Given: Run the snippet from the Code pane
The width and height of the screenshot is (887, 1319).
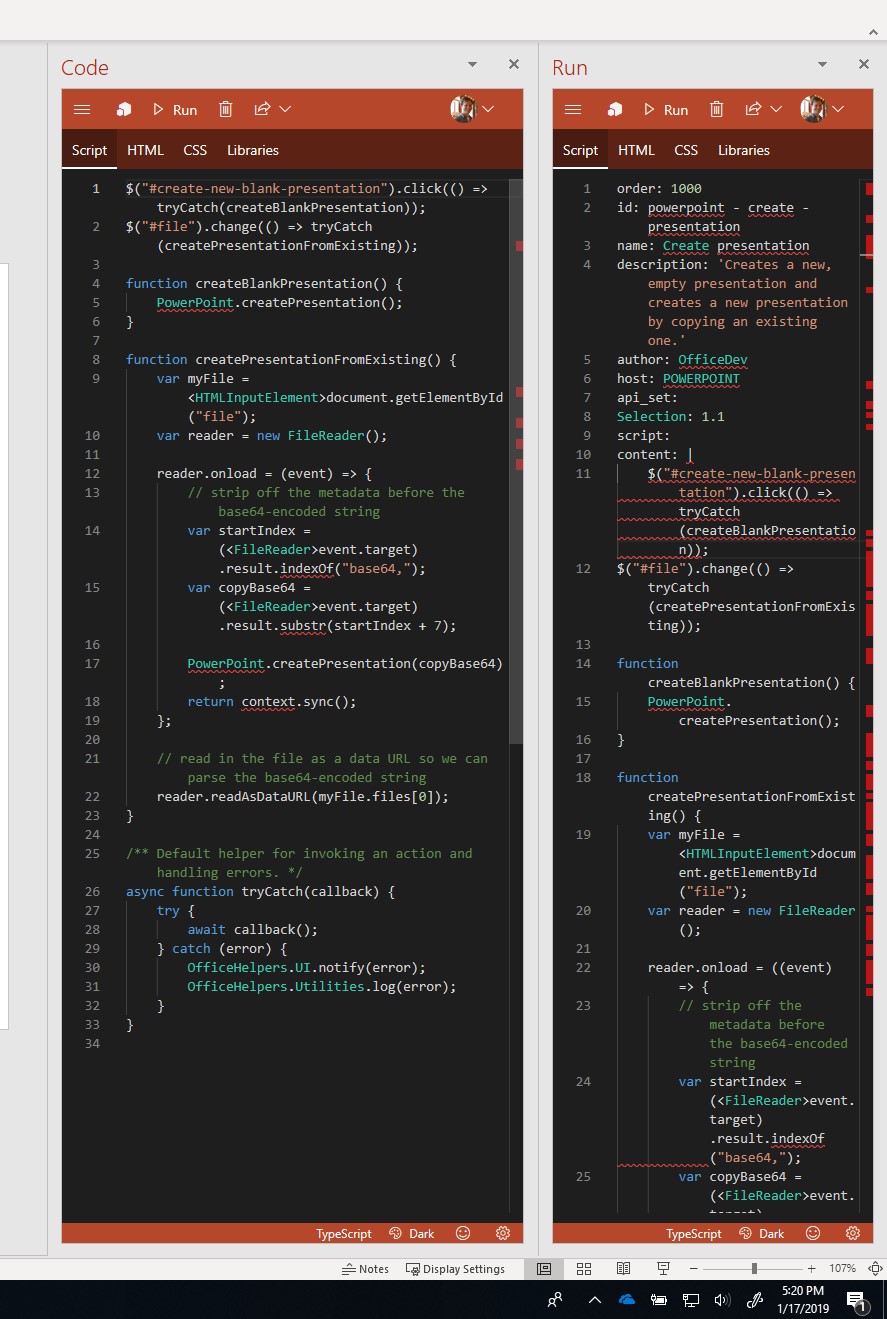Looking at the screenshot, I should pos(177,109).
